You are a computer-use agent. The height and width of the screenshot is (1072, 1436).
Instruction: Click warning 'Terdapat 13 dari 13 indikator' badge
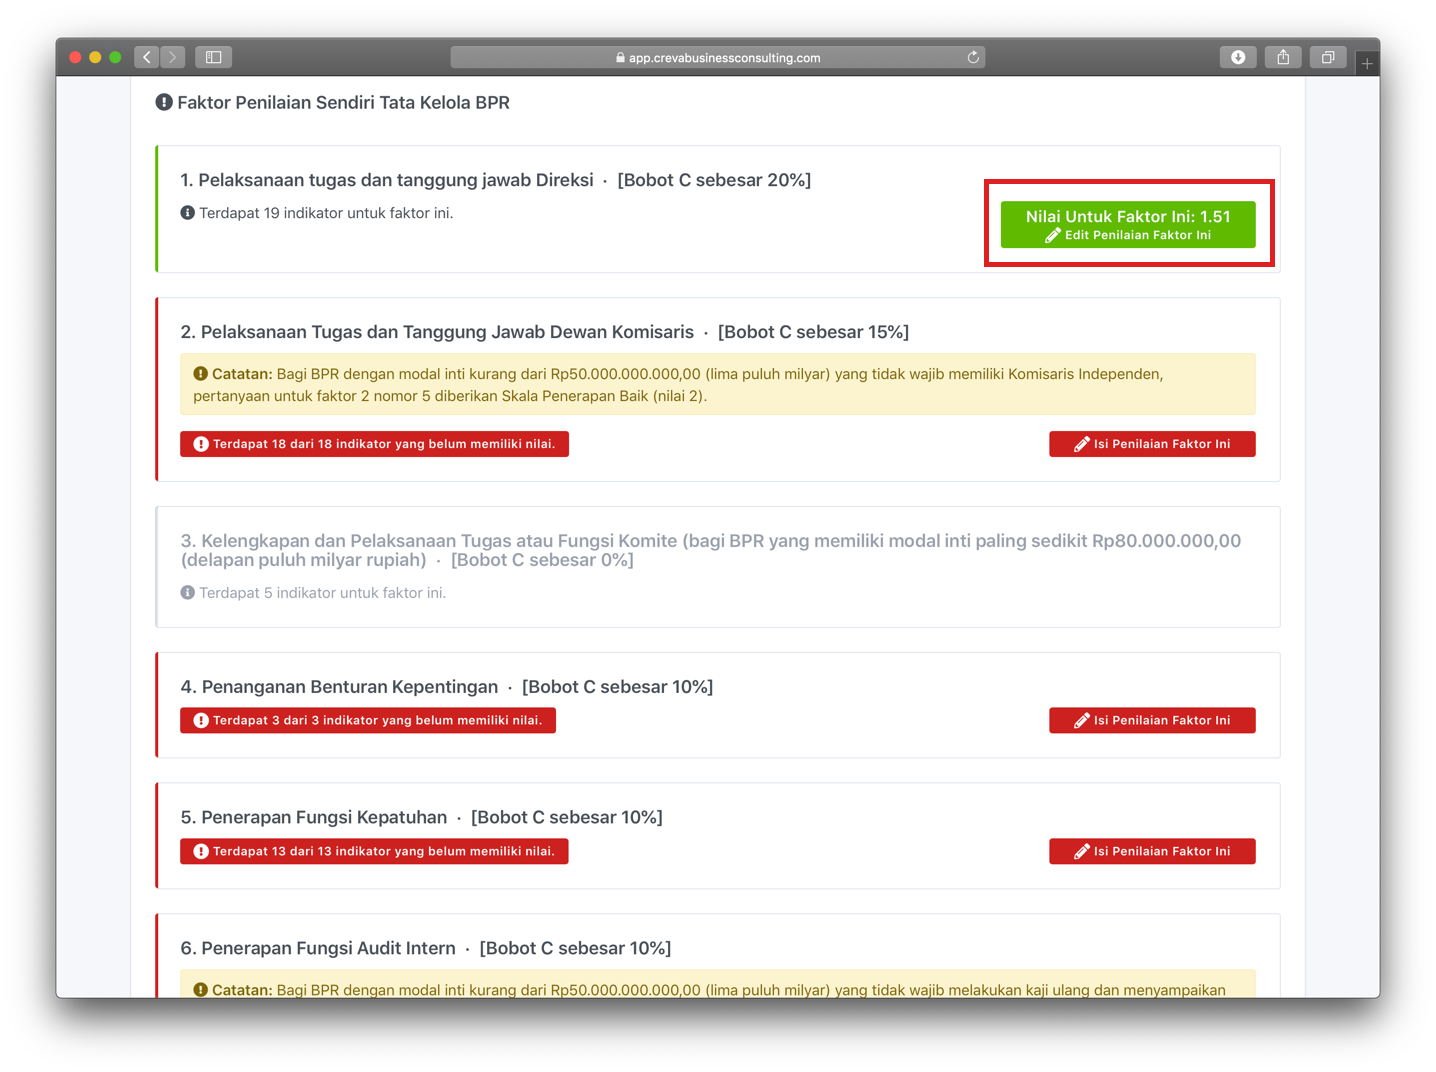[374, 851]
